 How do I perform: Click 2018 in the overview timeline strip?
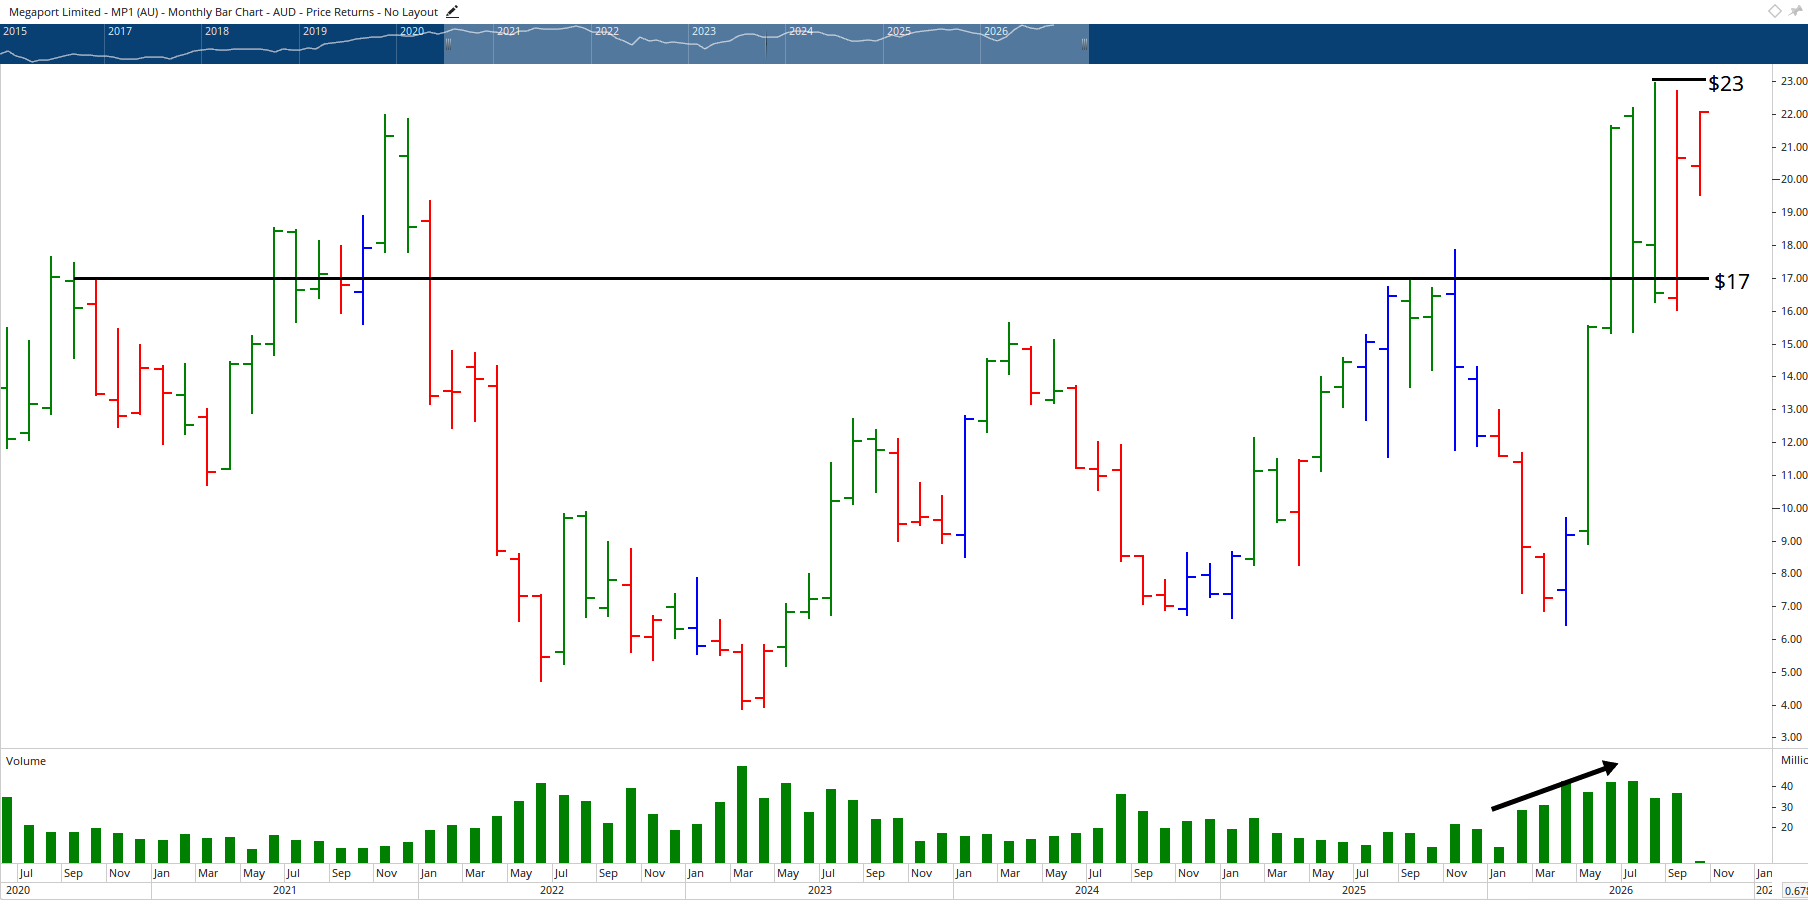click(217, 31)
